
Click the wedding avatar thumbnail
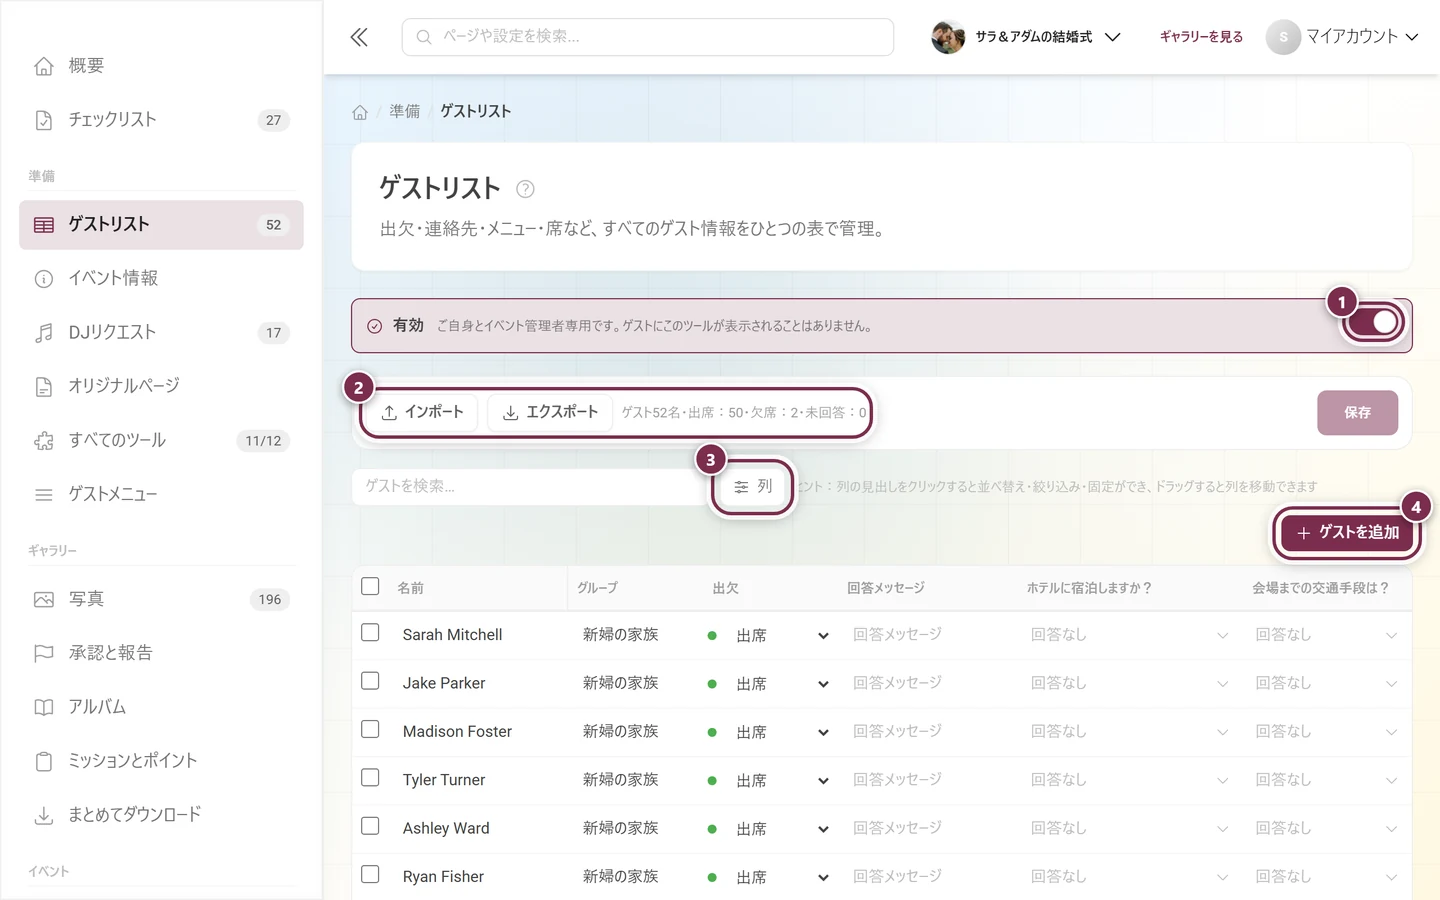pyautogui.click(x=948, y=37)
